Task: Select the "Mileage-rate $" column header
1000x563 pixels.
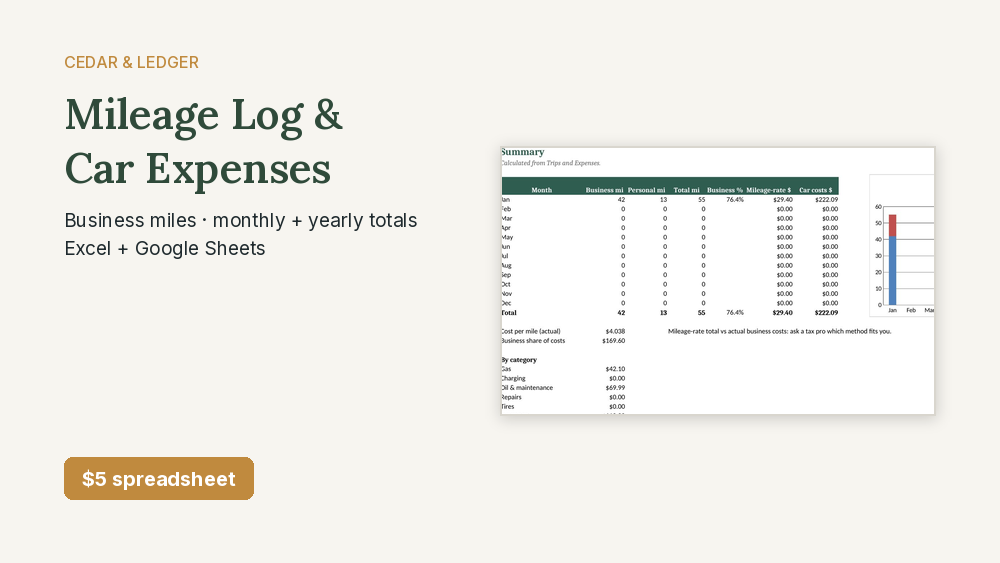Action: pyautogui.click(x=768, y=190)
